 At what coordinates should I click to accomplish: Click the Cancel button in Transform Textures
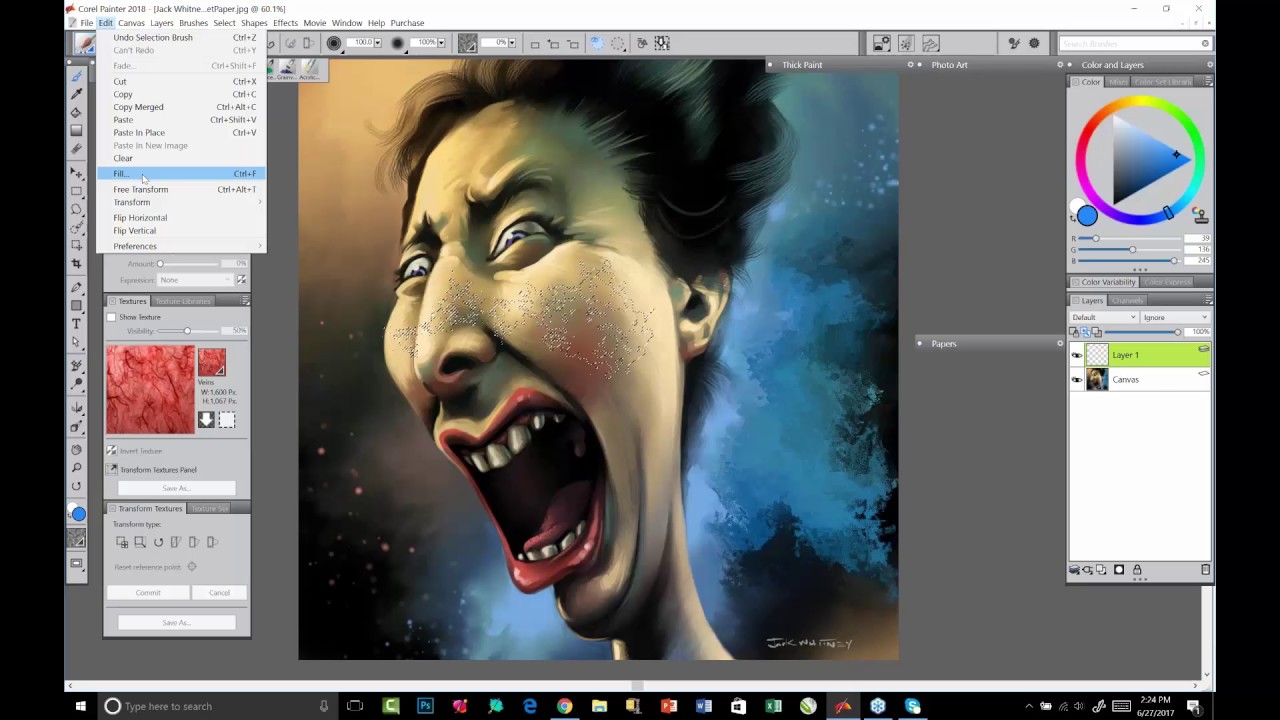[x=219, y=593]
